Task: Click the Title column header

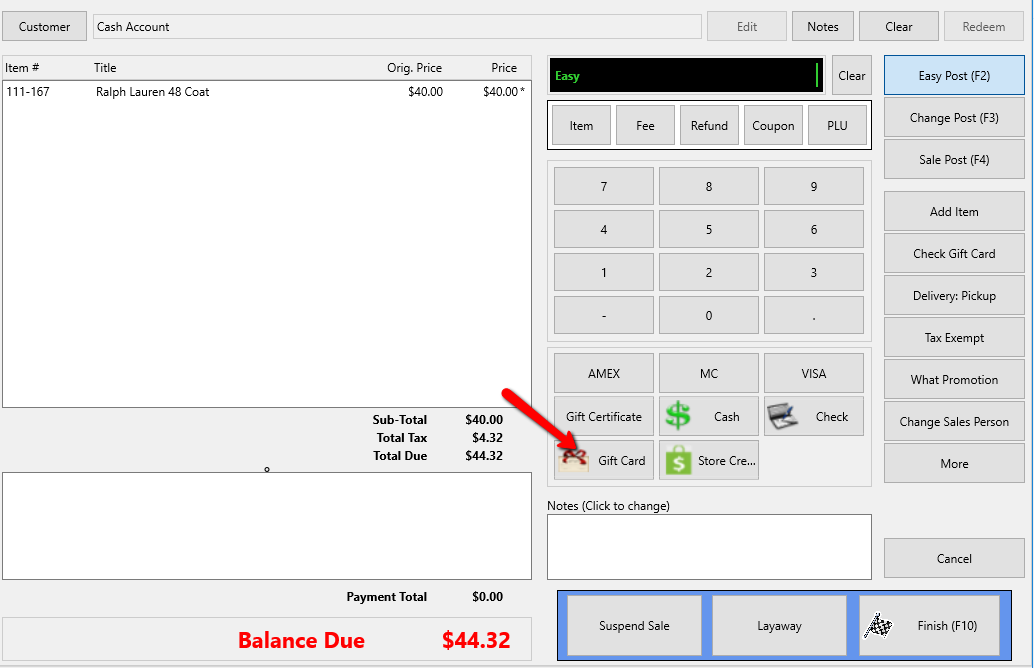Action: point(105,67)
